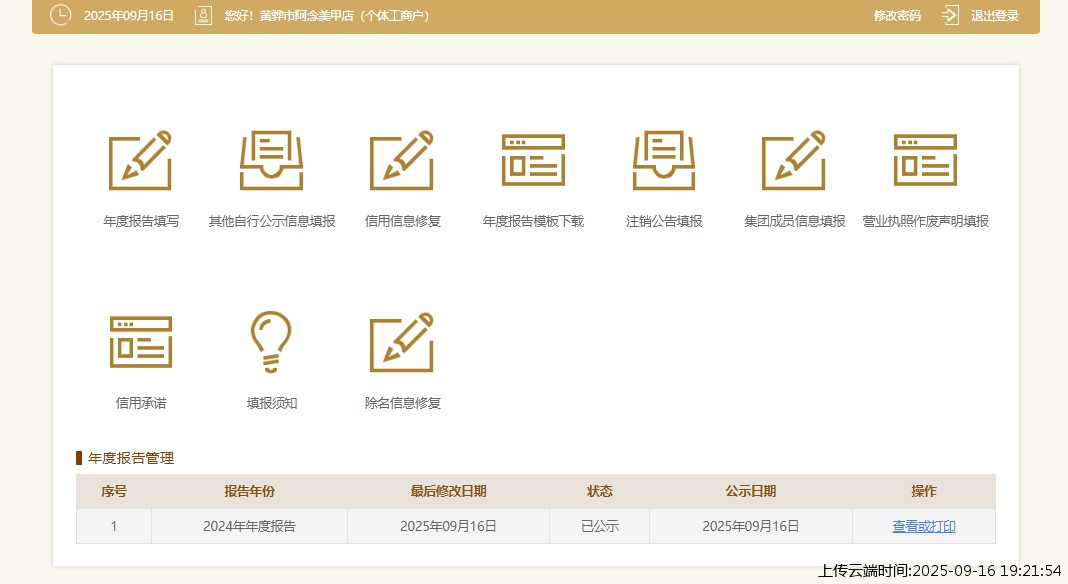The height and width of the screenshot is (584, 1068).
Task: Click the 注销公告填报 label
Action: pyautogui.click(x=664, y=221)
